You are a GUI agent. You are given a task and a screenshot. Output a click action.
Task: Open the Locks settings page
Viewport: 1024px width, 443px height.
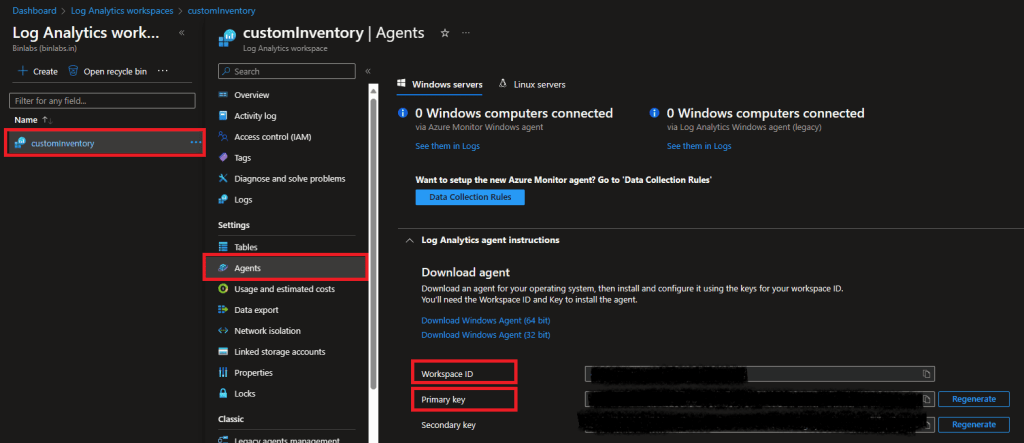pyautogui.click(x=246, y=394)
